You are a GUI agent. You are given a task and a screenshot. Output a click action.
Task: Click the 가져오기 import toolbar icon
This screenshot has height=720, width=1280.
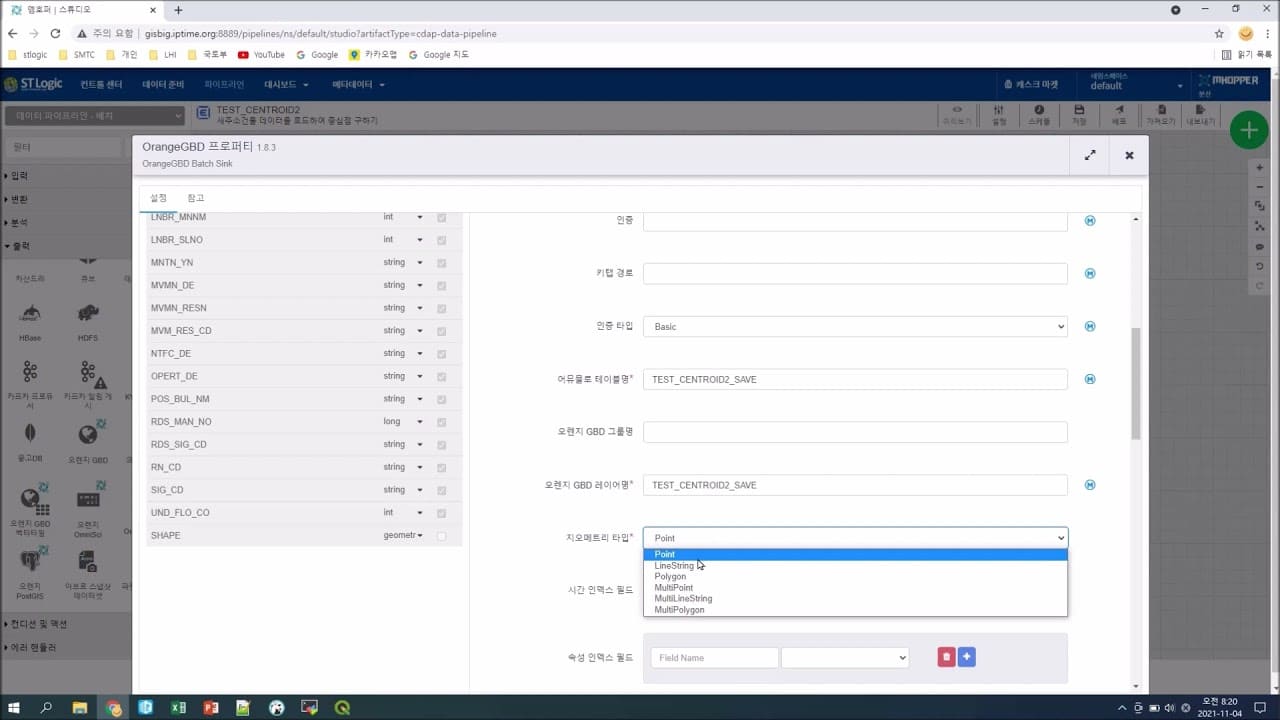click(x=1160, y=115)
